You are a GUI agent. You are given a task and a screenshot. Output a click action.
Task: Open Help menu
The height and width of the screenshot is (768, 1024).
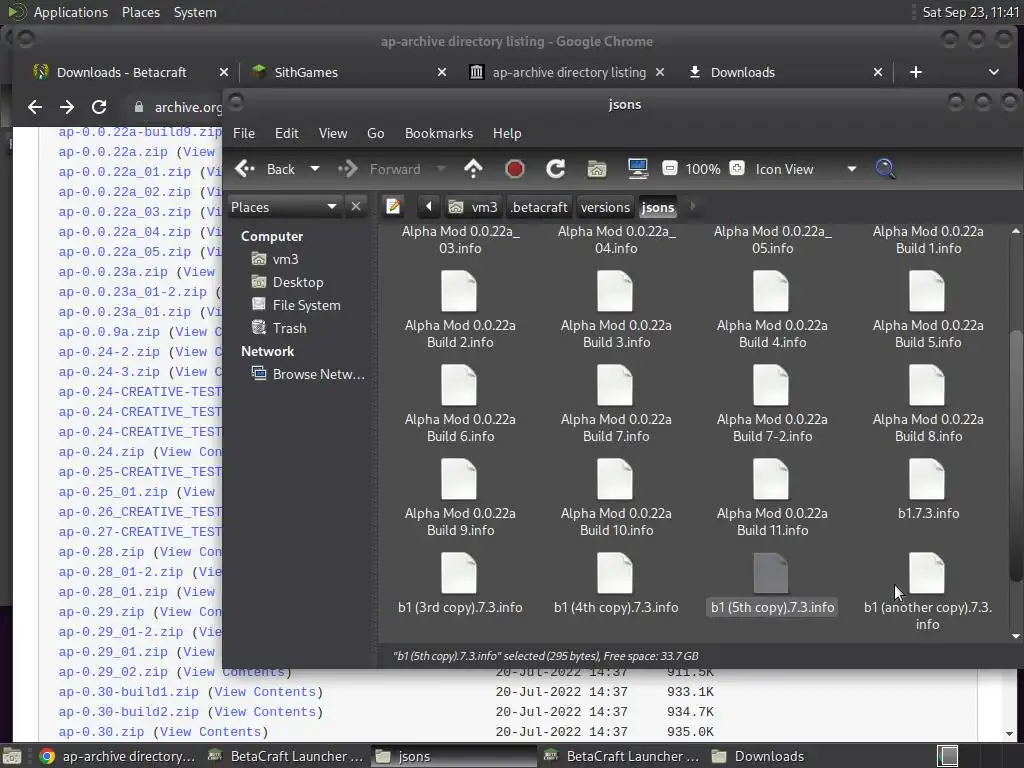tap(507, 133)
